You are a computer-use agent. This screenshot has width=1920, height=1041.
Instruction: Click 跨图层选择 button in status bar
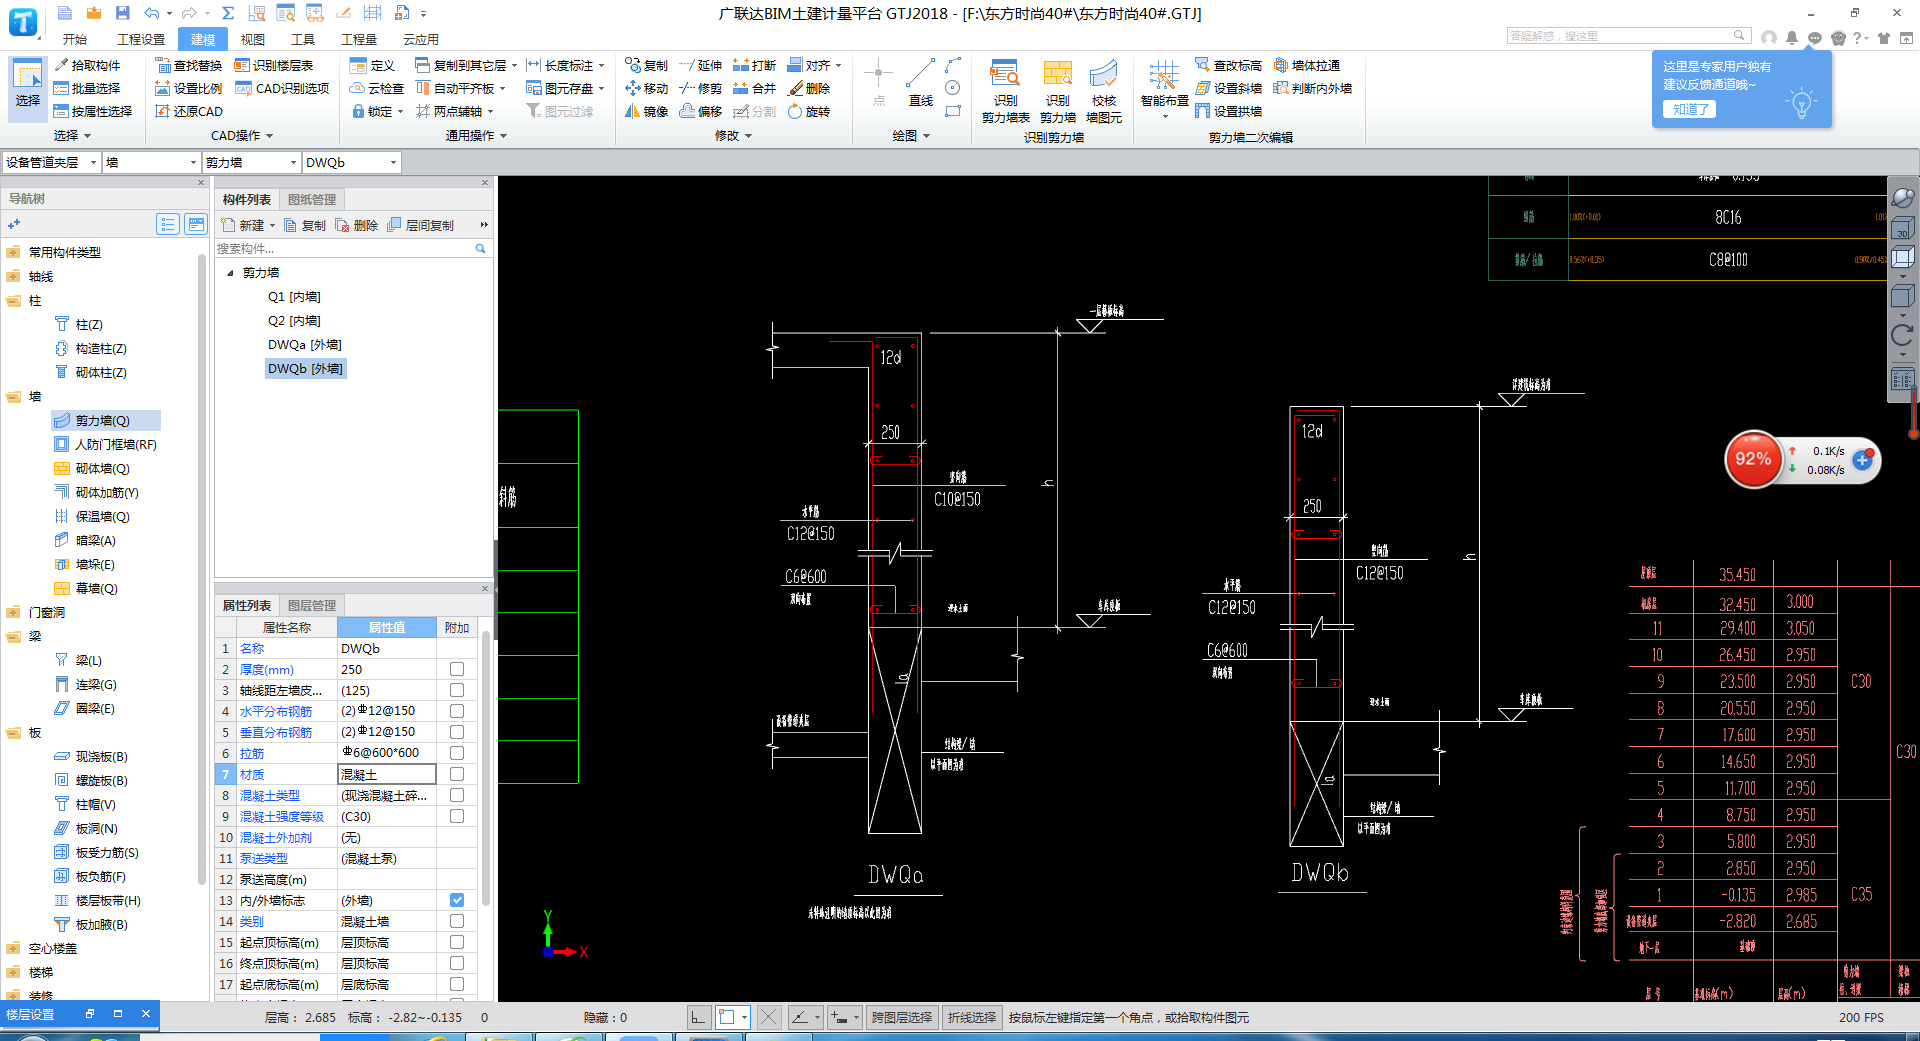coord(902,1017)
